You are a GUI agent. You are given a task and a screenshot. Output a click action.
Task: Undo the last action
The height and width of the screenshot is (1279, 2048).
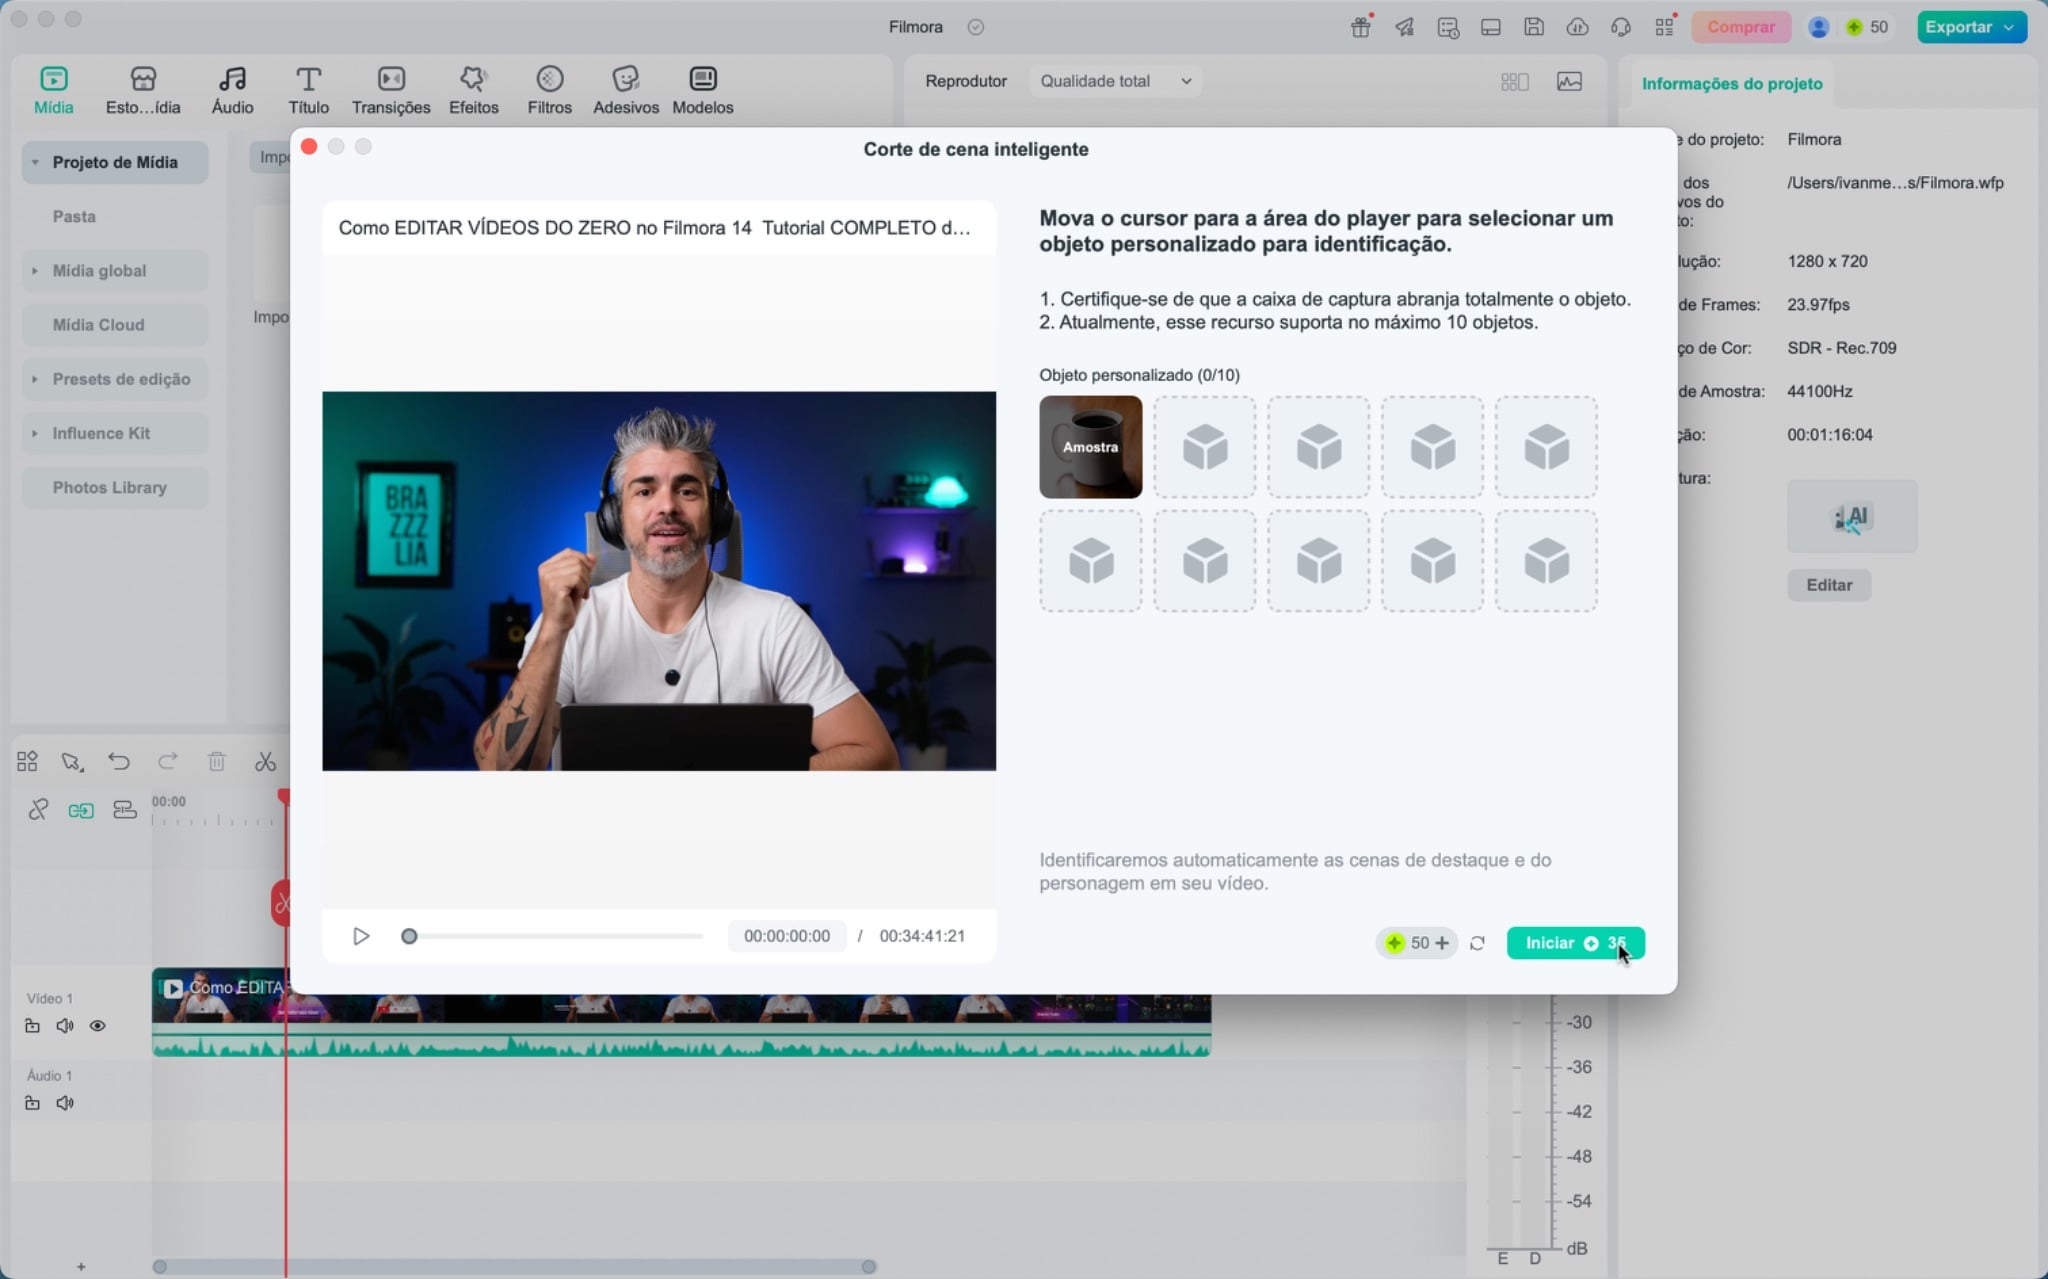(x=119, y=762)
